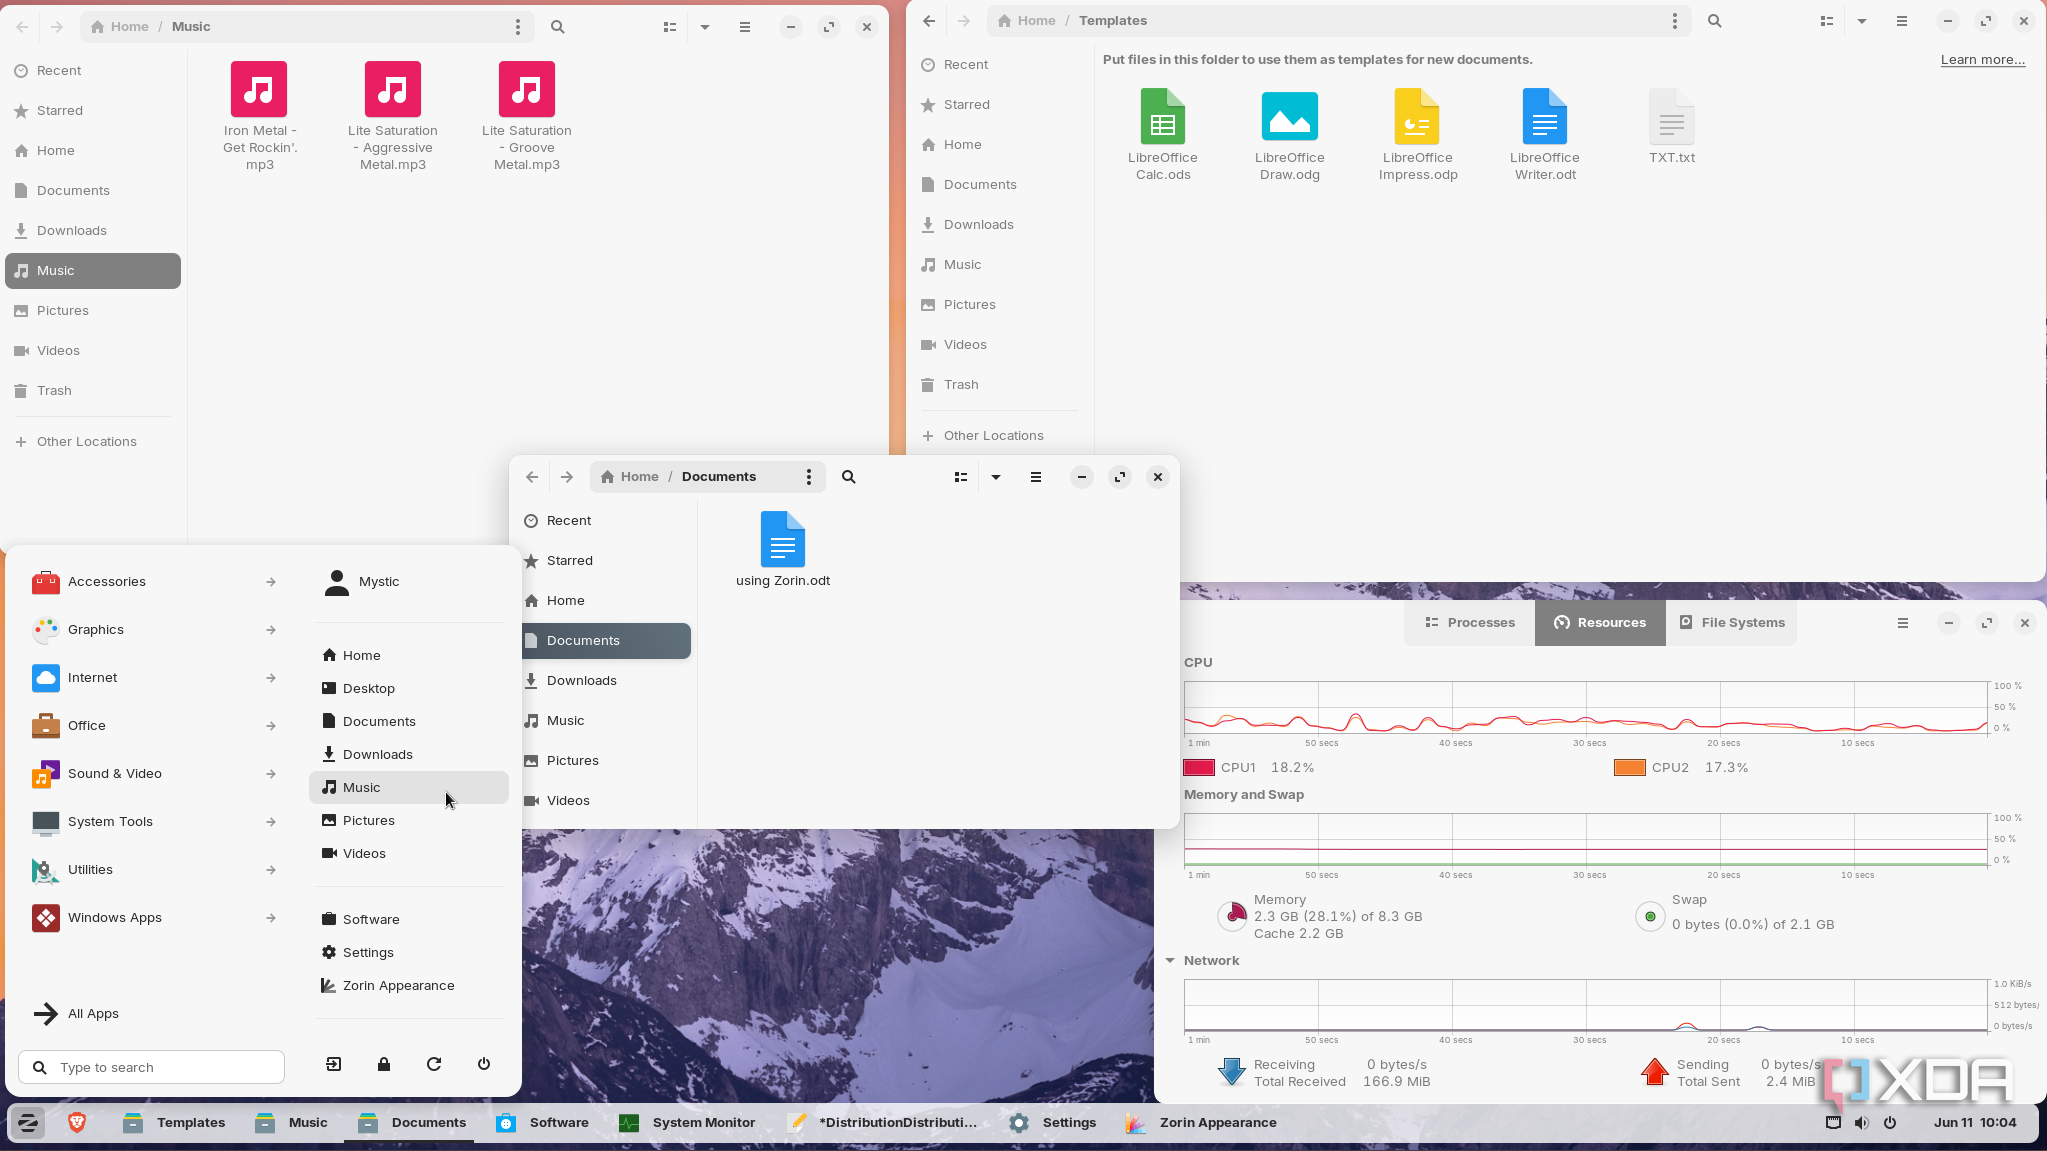The image size is (2047, 1151).
Task: Open LibreOffice Draw.odg template
Action: [x=1289, y=134]
